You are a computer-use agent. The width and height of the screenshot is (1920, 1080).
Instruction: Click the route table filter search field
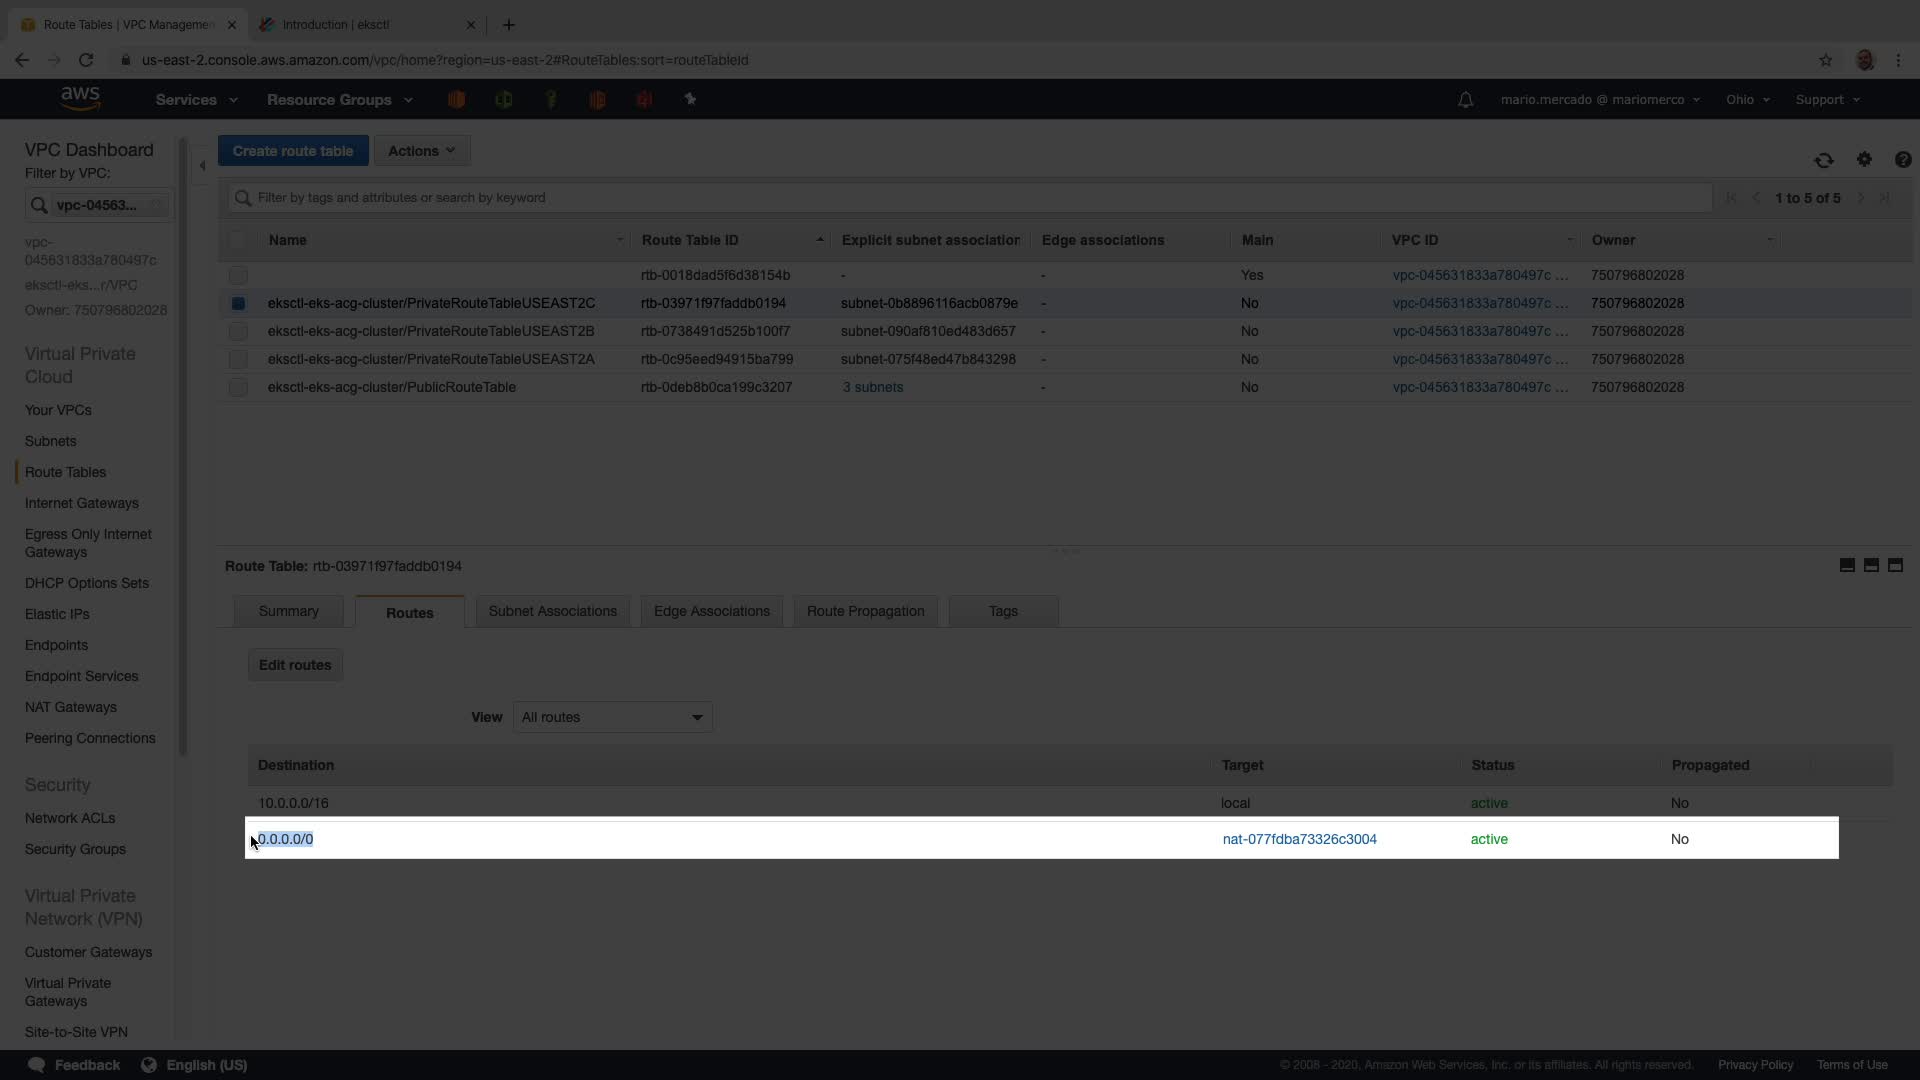coord(970,198)
